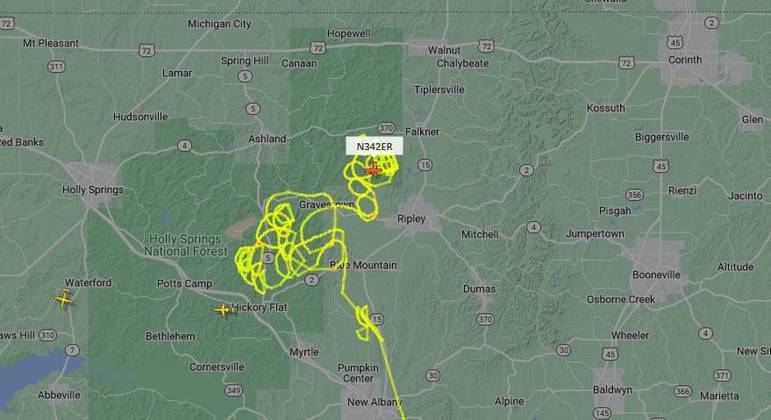Viewport: 771px width, 420px height.
Task: Click the Highway 370 shield near Falkner
Action: tap(386, 128)
